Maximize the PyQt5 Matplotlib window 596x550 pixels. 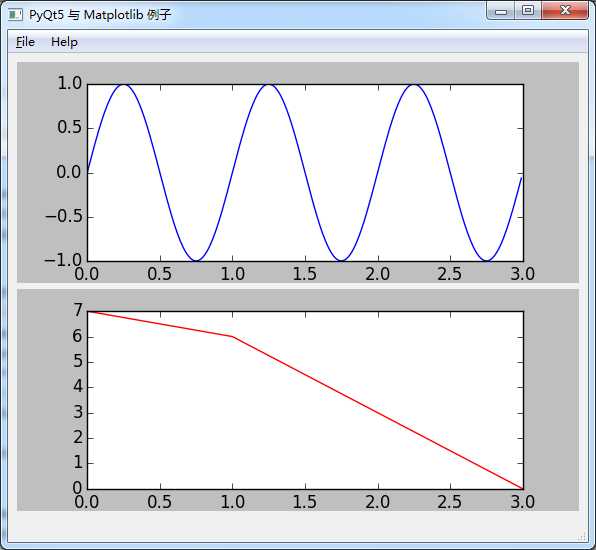click(528, 11)
